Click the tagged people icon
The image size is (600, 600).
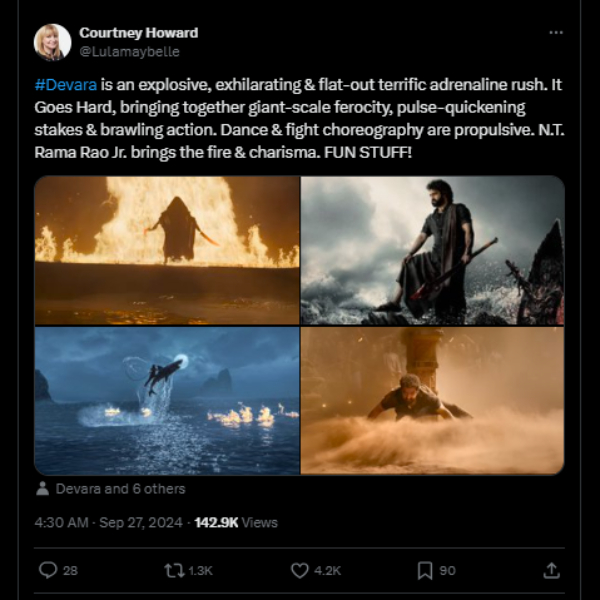(x=43, y=489)
